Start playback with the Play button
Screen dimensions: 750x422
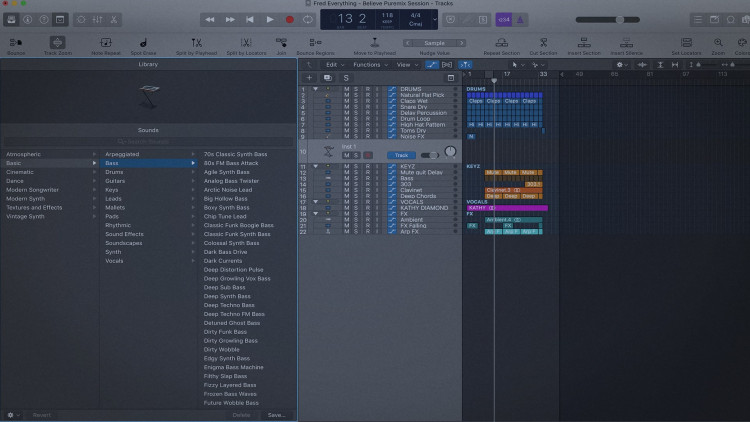pos(270,20)
